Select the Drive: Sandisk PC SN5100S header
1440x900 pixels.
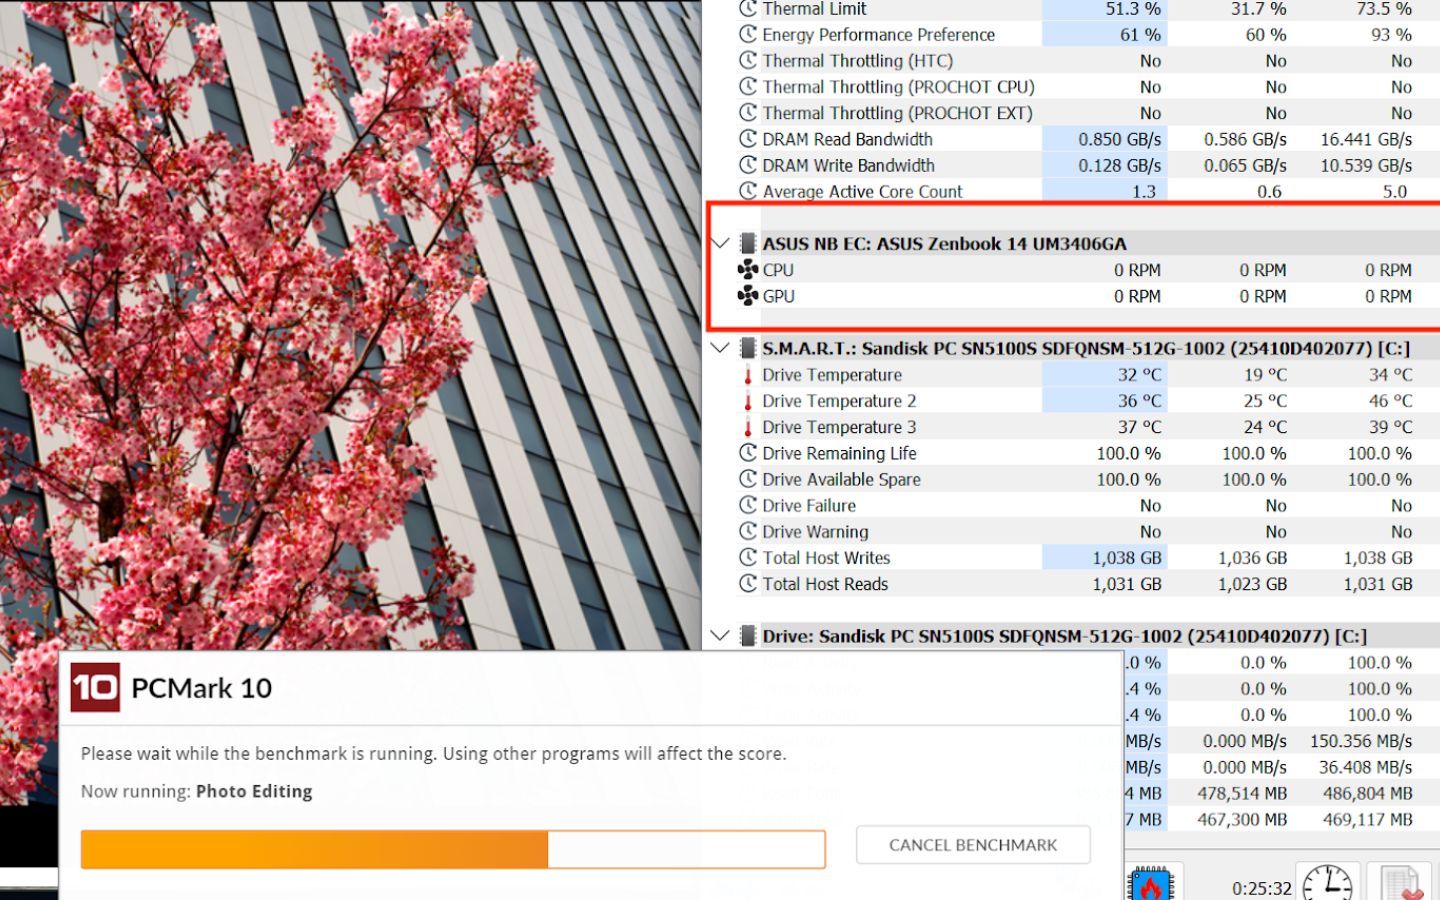(x=1064, y=636)
